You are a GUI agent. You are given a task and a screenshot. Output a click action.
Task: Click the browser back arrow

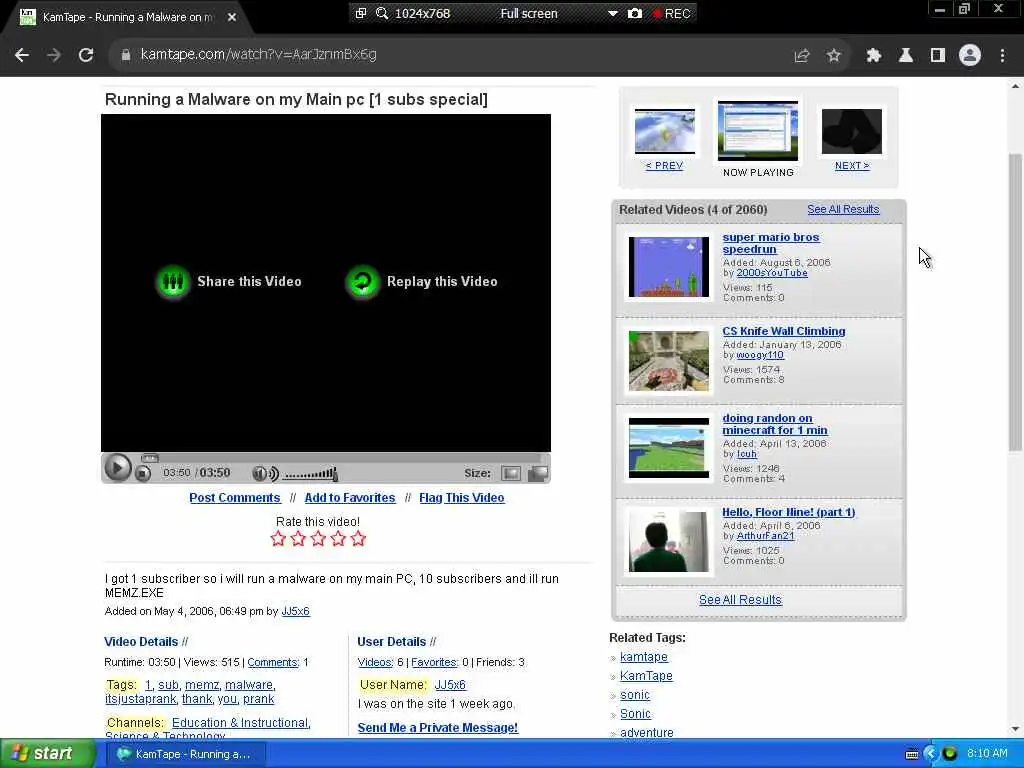[x=22, y=55]
